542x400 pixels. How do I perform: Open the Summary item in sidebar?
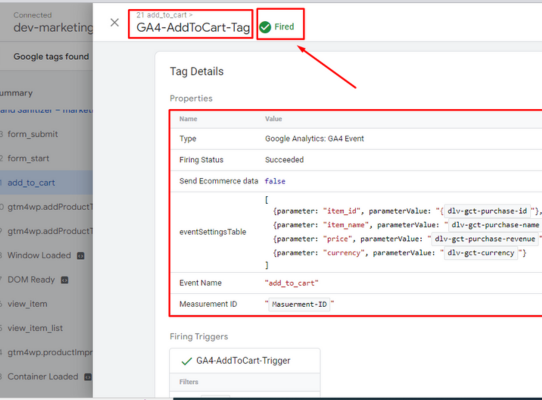point(16,93)
